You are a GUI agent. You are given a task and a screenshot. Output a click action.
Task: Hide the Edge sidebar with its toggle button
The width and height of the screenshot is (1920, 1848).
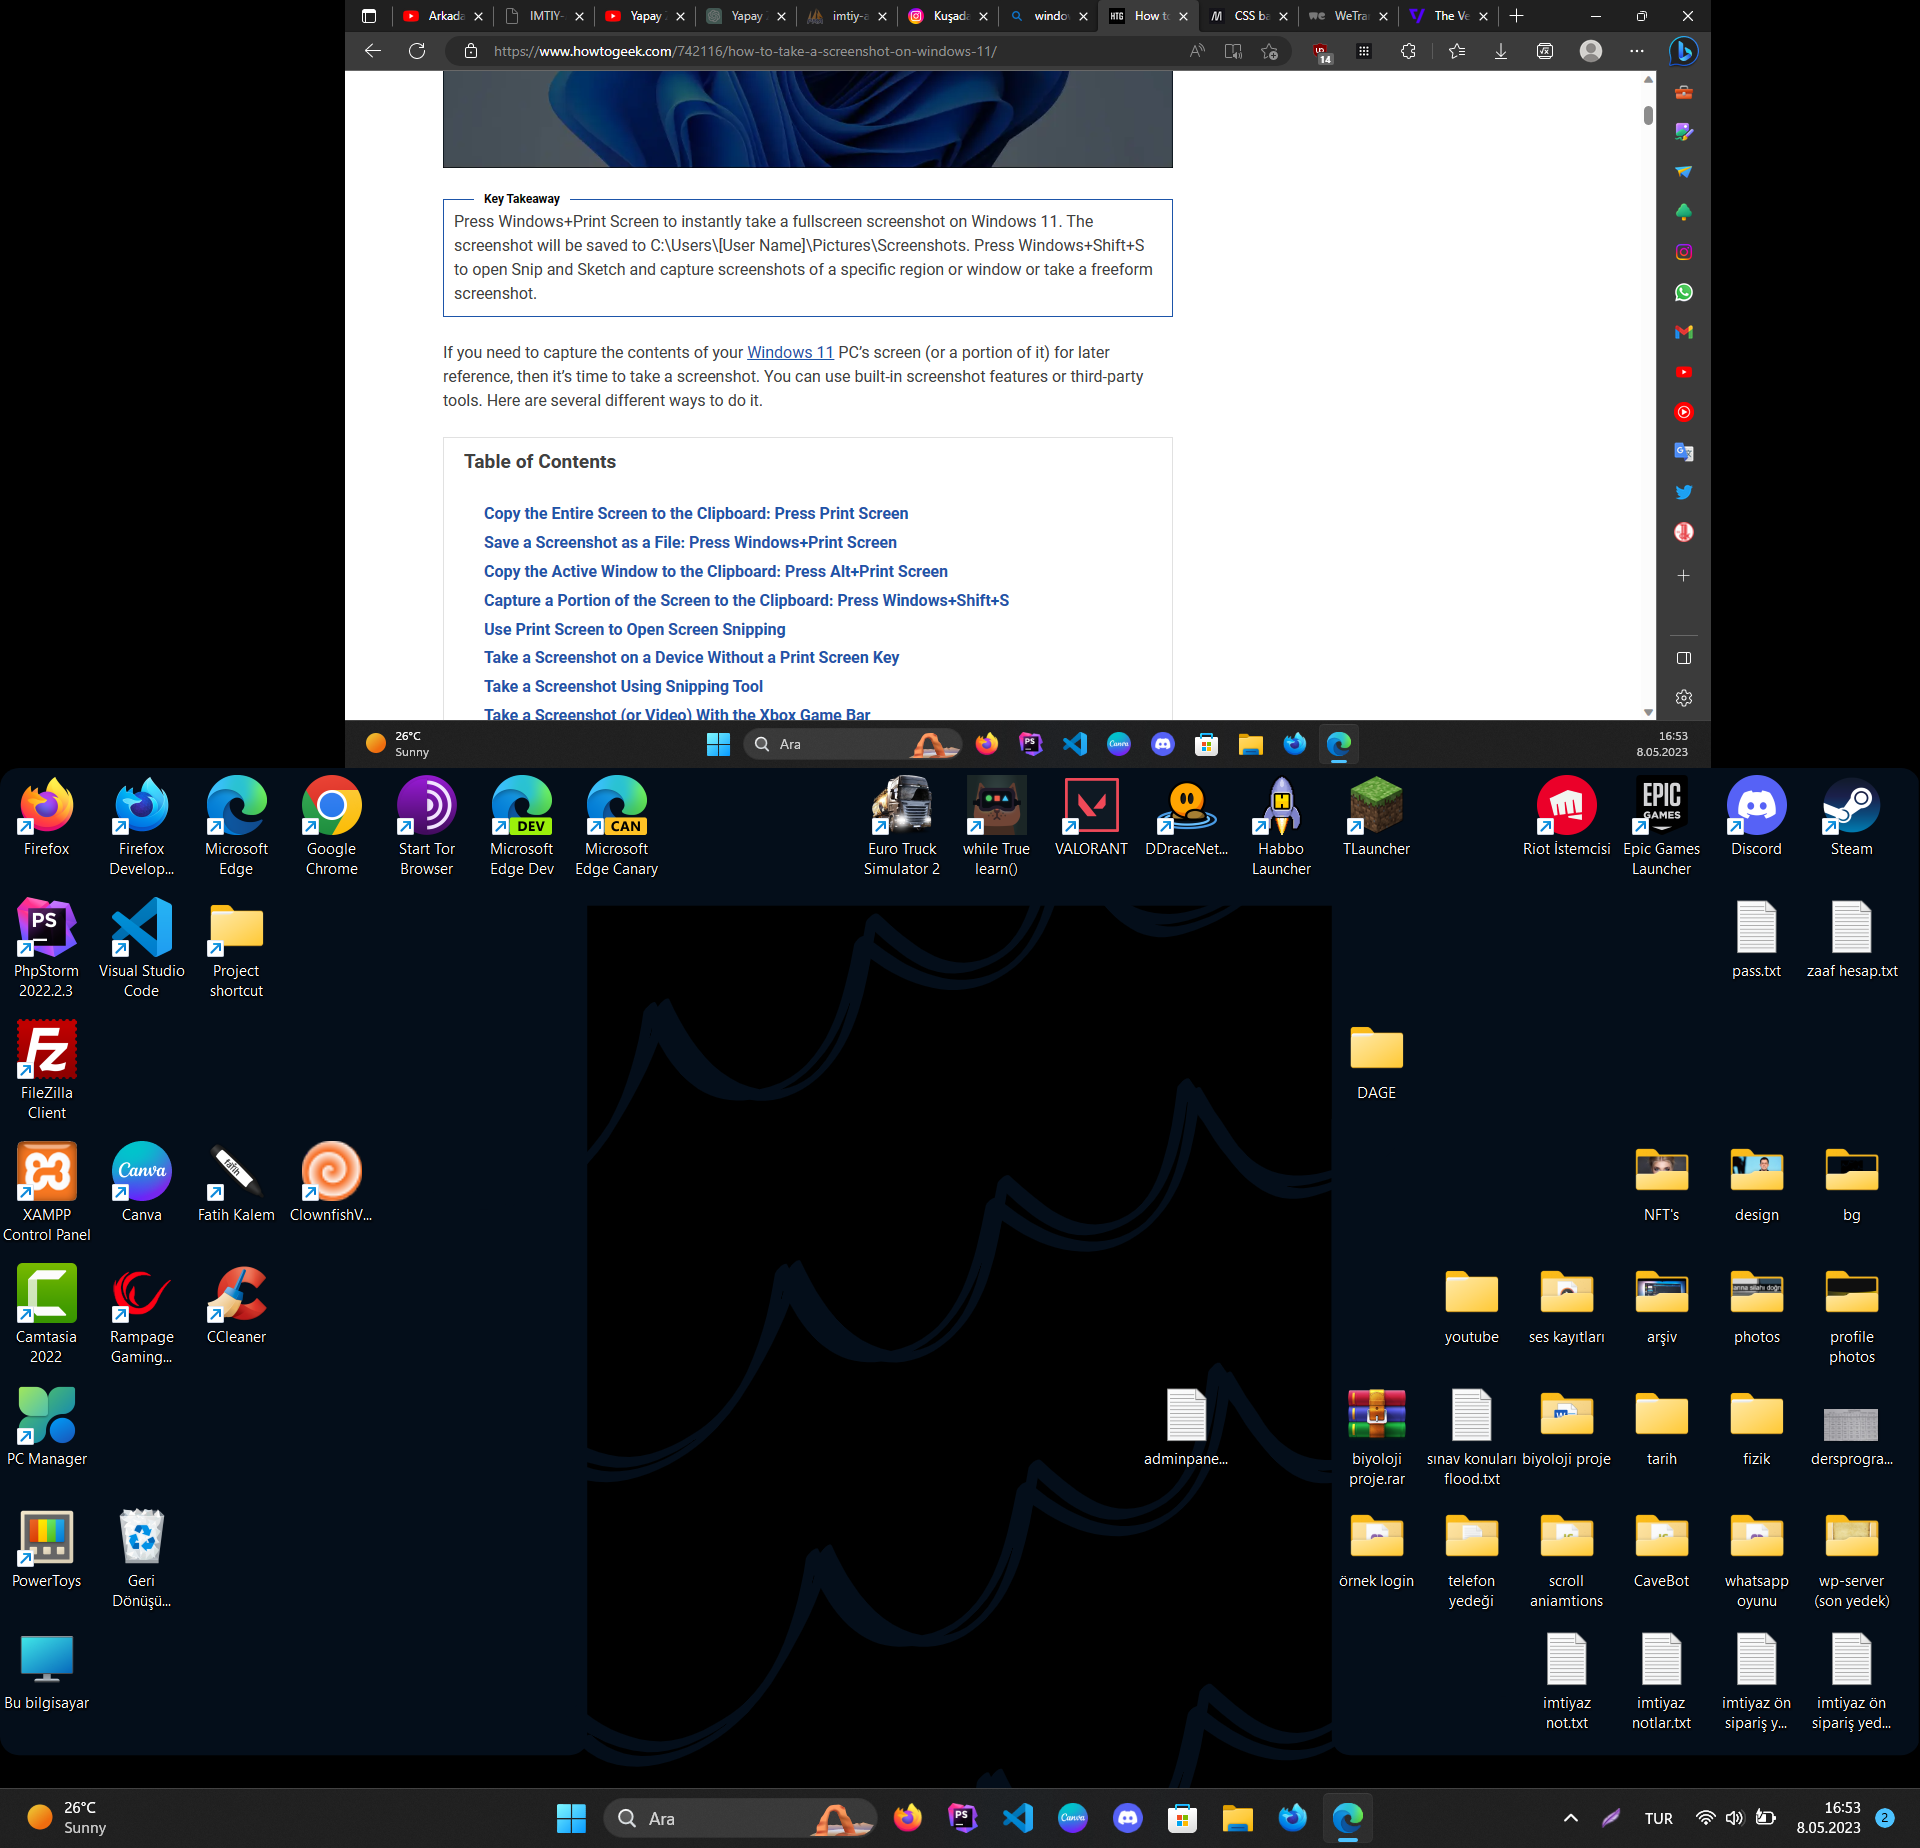1683,658
